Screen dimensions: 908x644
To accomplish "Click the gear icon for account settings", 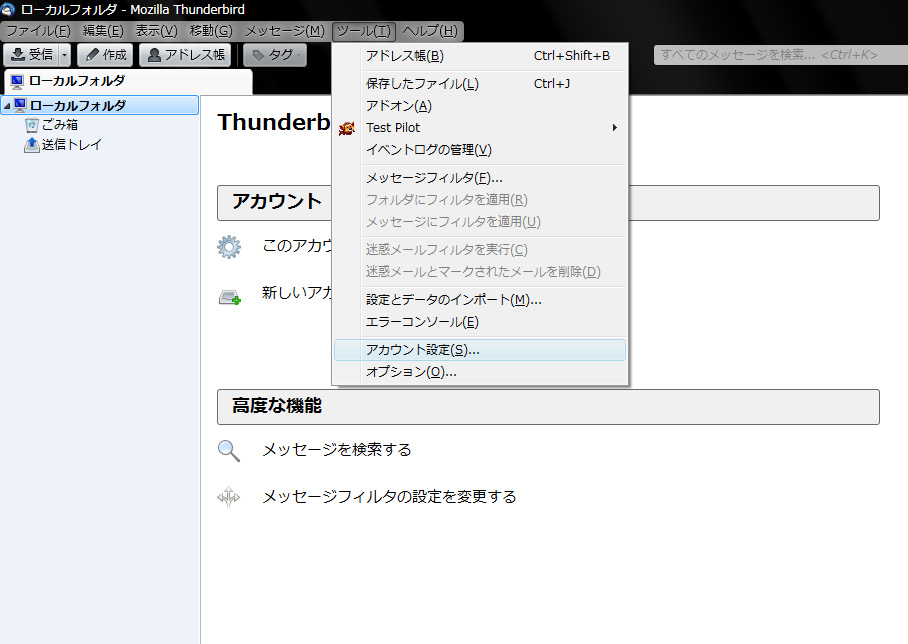I will pyautogui.click(x=229, y=247).
